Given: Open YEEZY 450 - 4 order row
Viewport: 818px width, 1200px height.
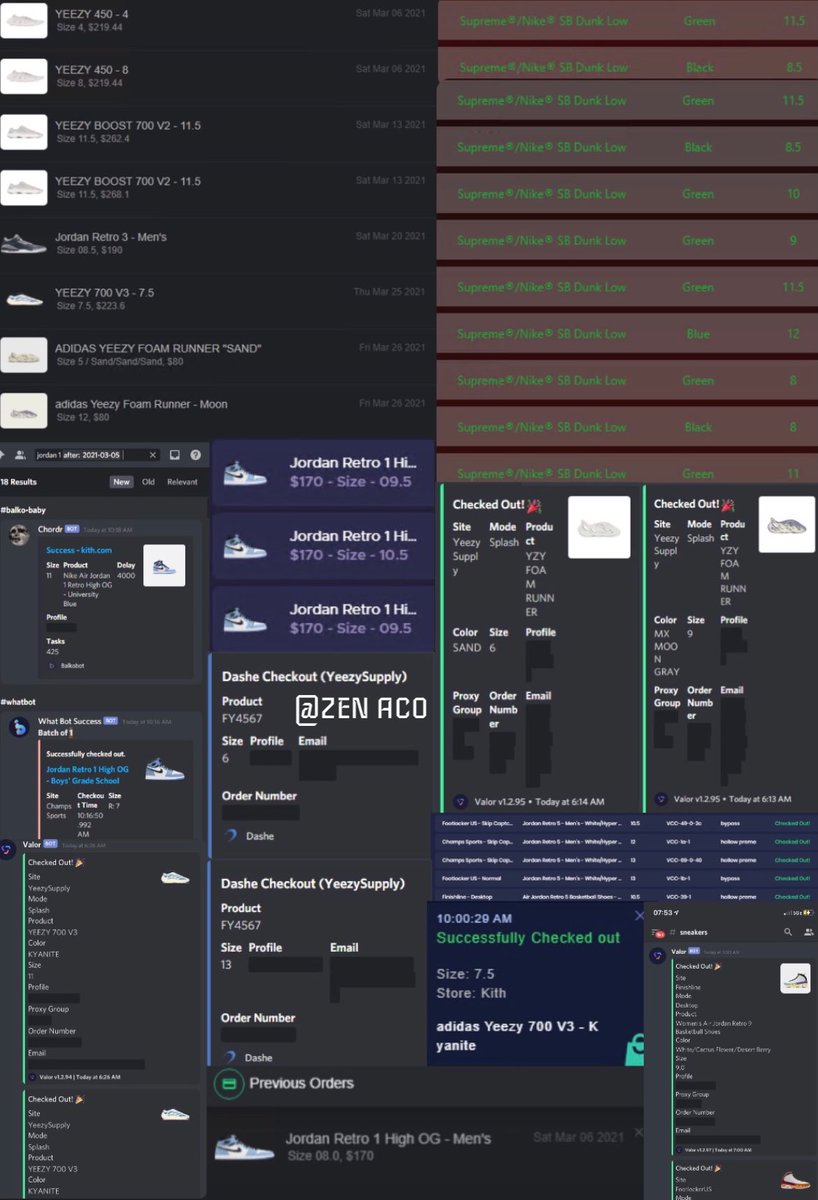Looking at the screenshot, I should tap(218, 20).
